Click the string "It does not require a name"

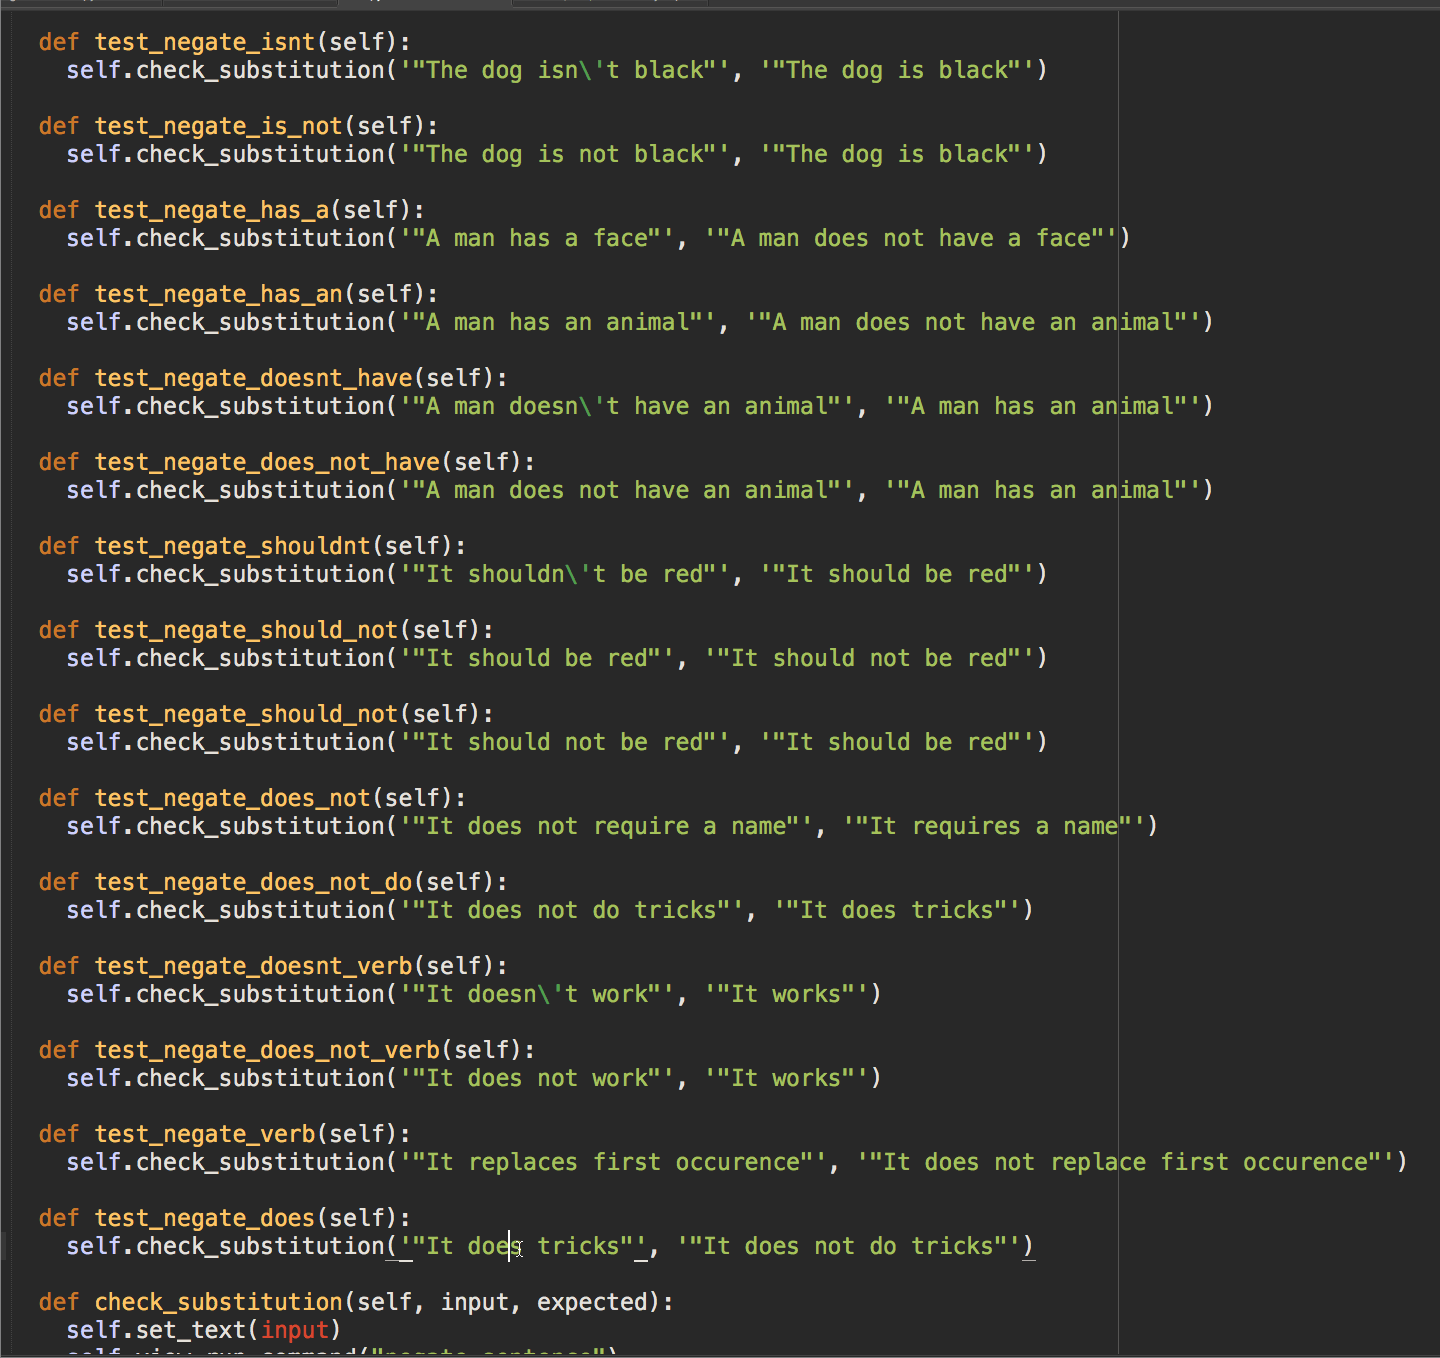[x=606, y=826]
